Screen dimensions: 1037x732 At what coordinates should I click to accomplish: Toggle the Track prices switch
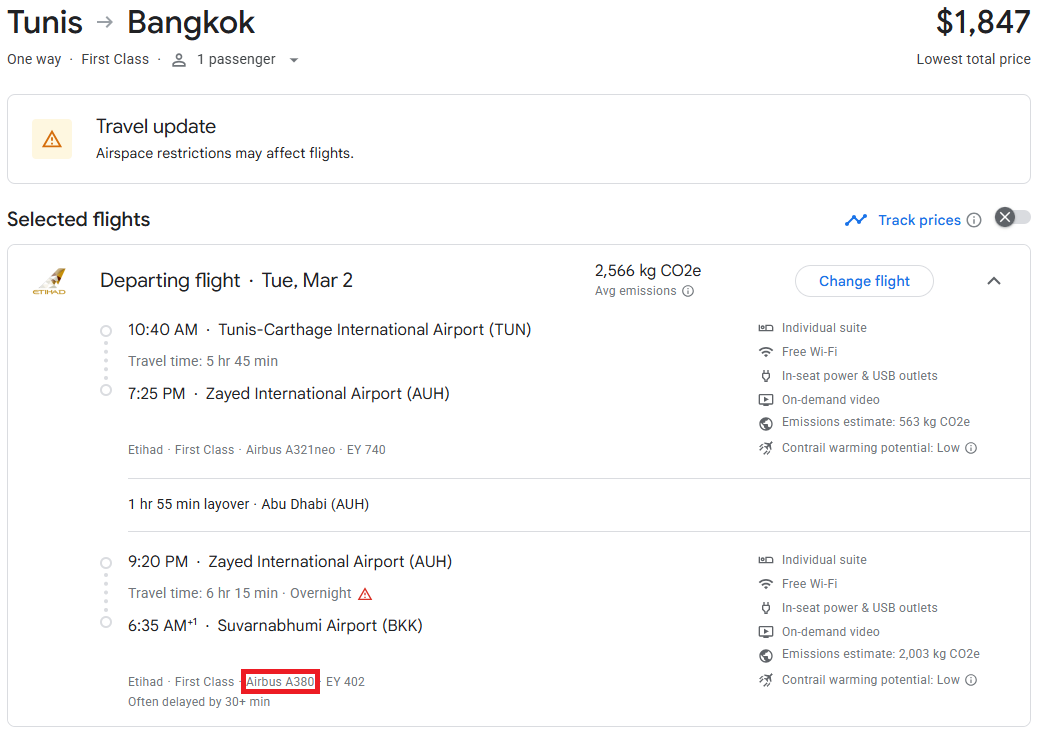(1013, 218)
